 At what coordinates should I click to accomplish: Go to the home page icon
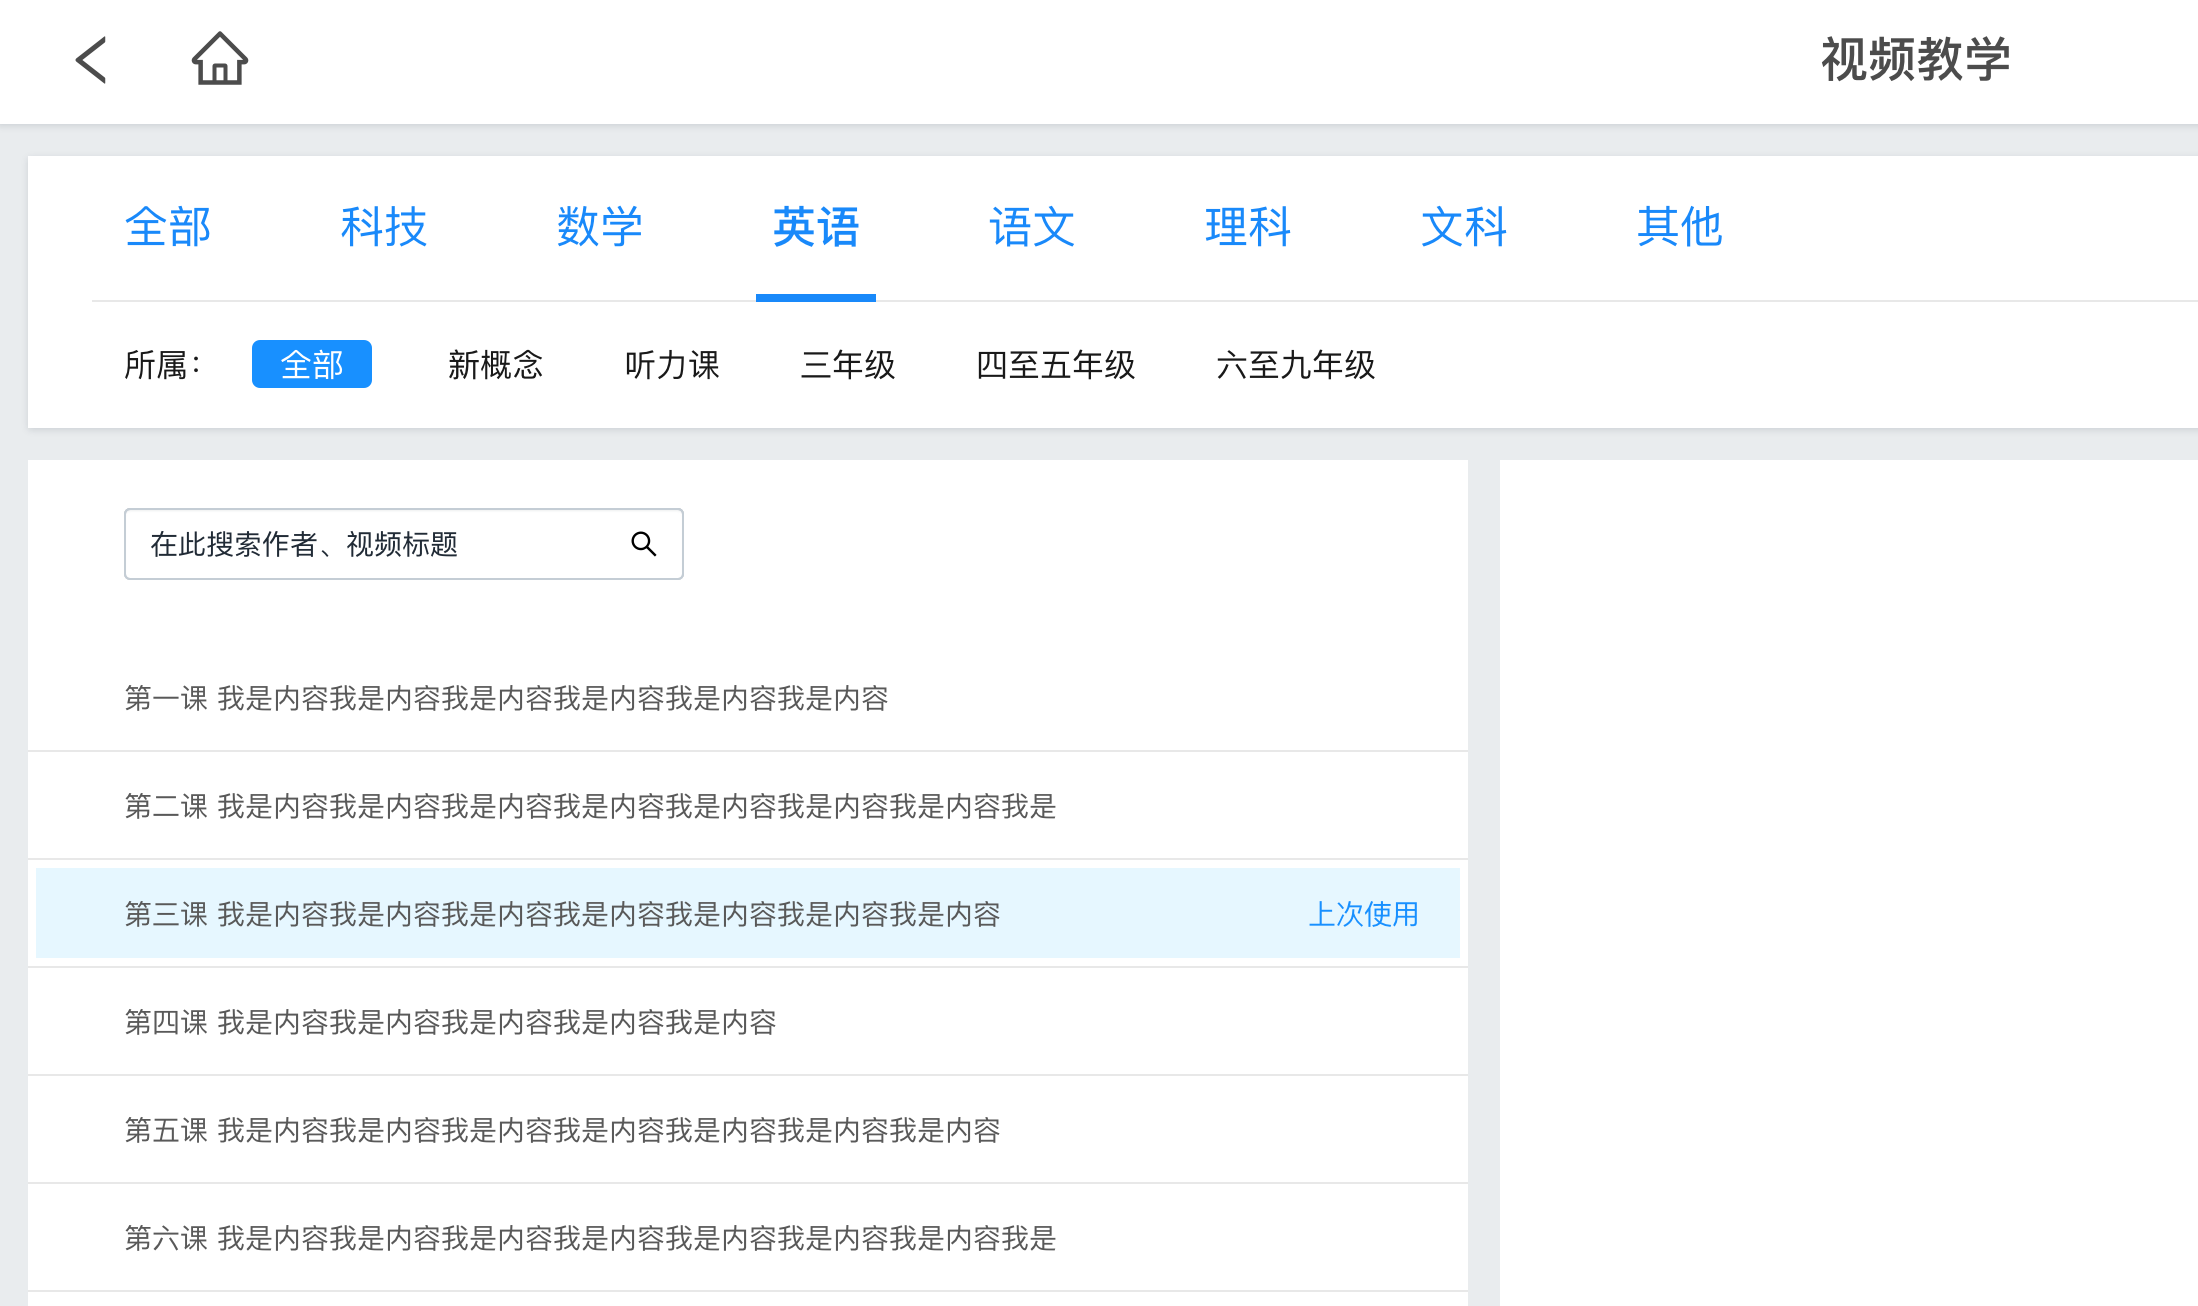(219, 60)
